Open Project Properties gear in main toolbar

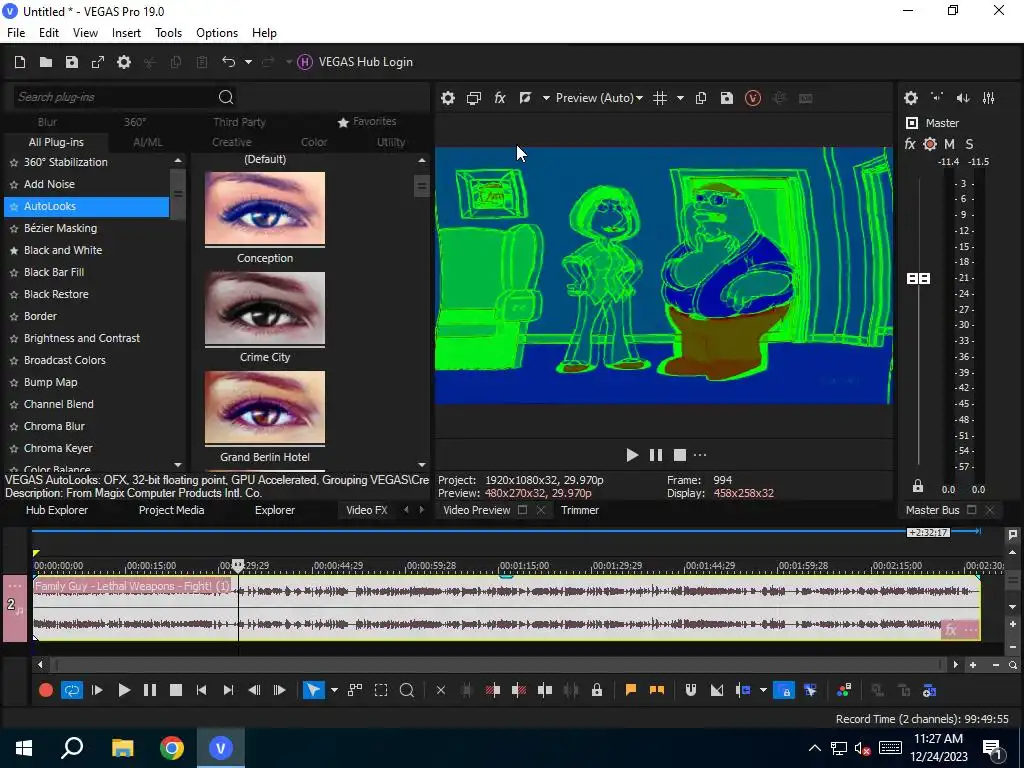(x=124, y=62)
